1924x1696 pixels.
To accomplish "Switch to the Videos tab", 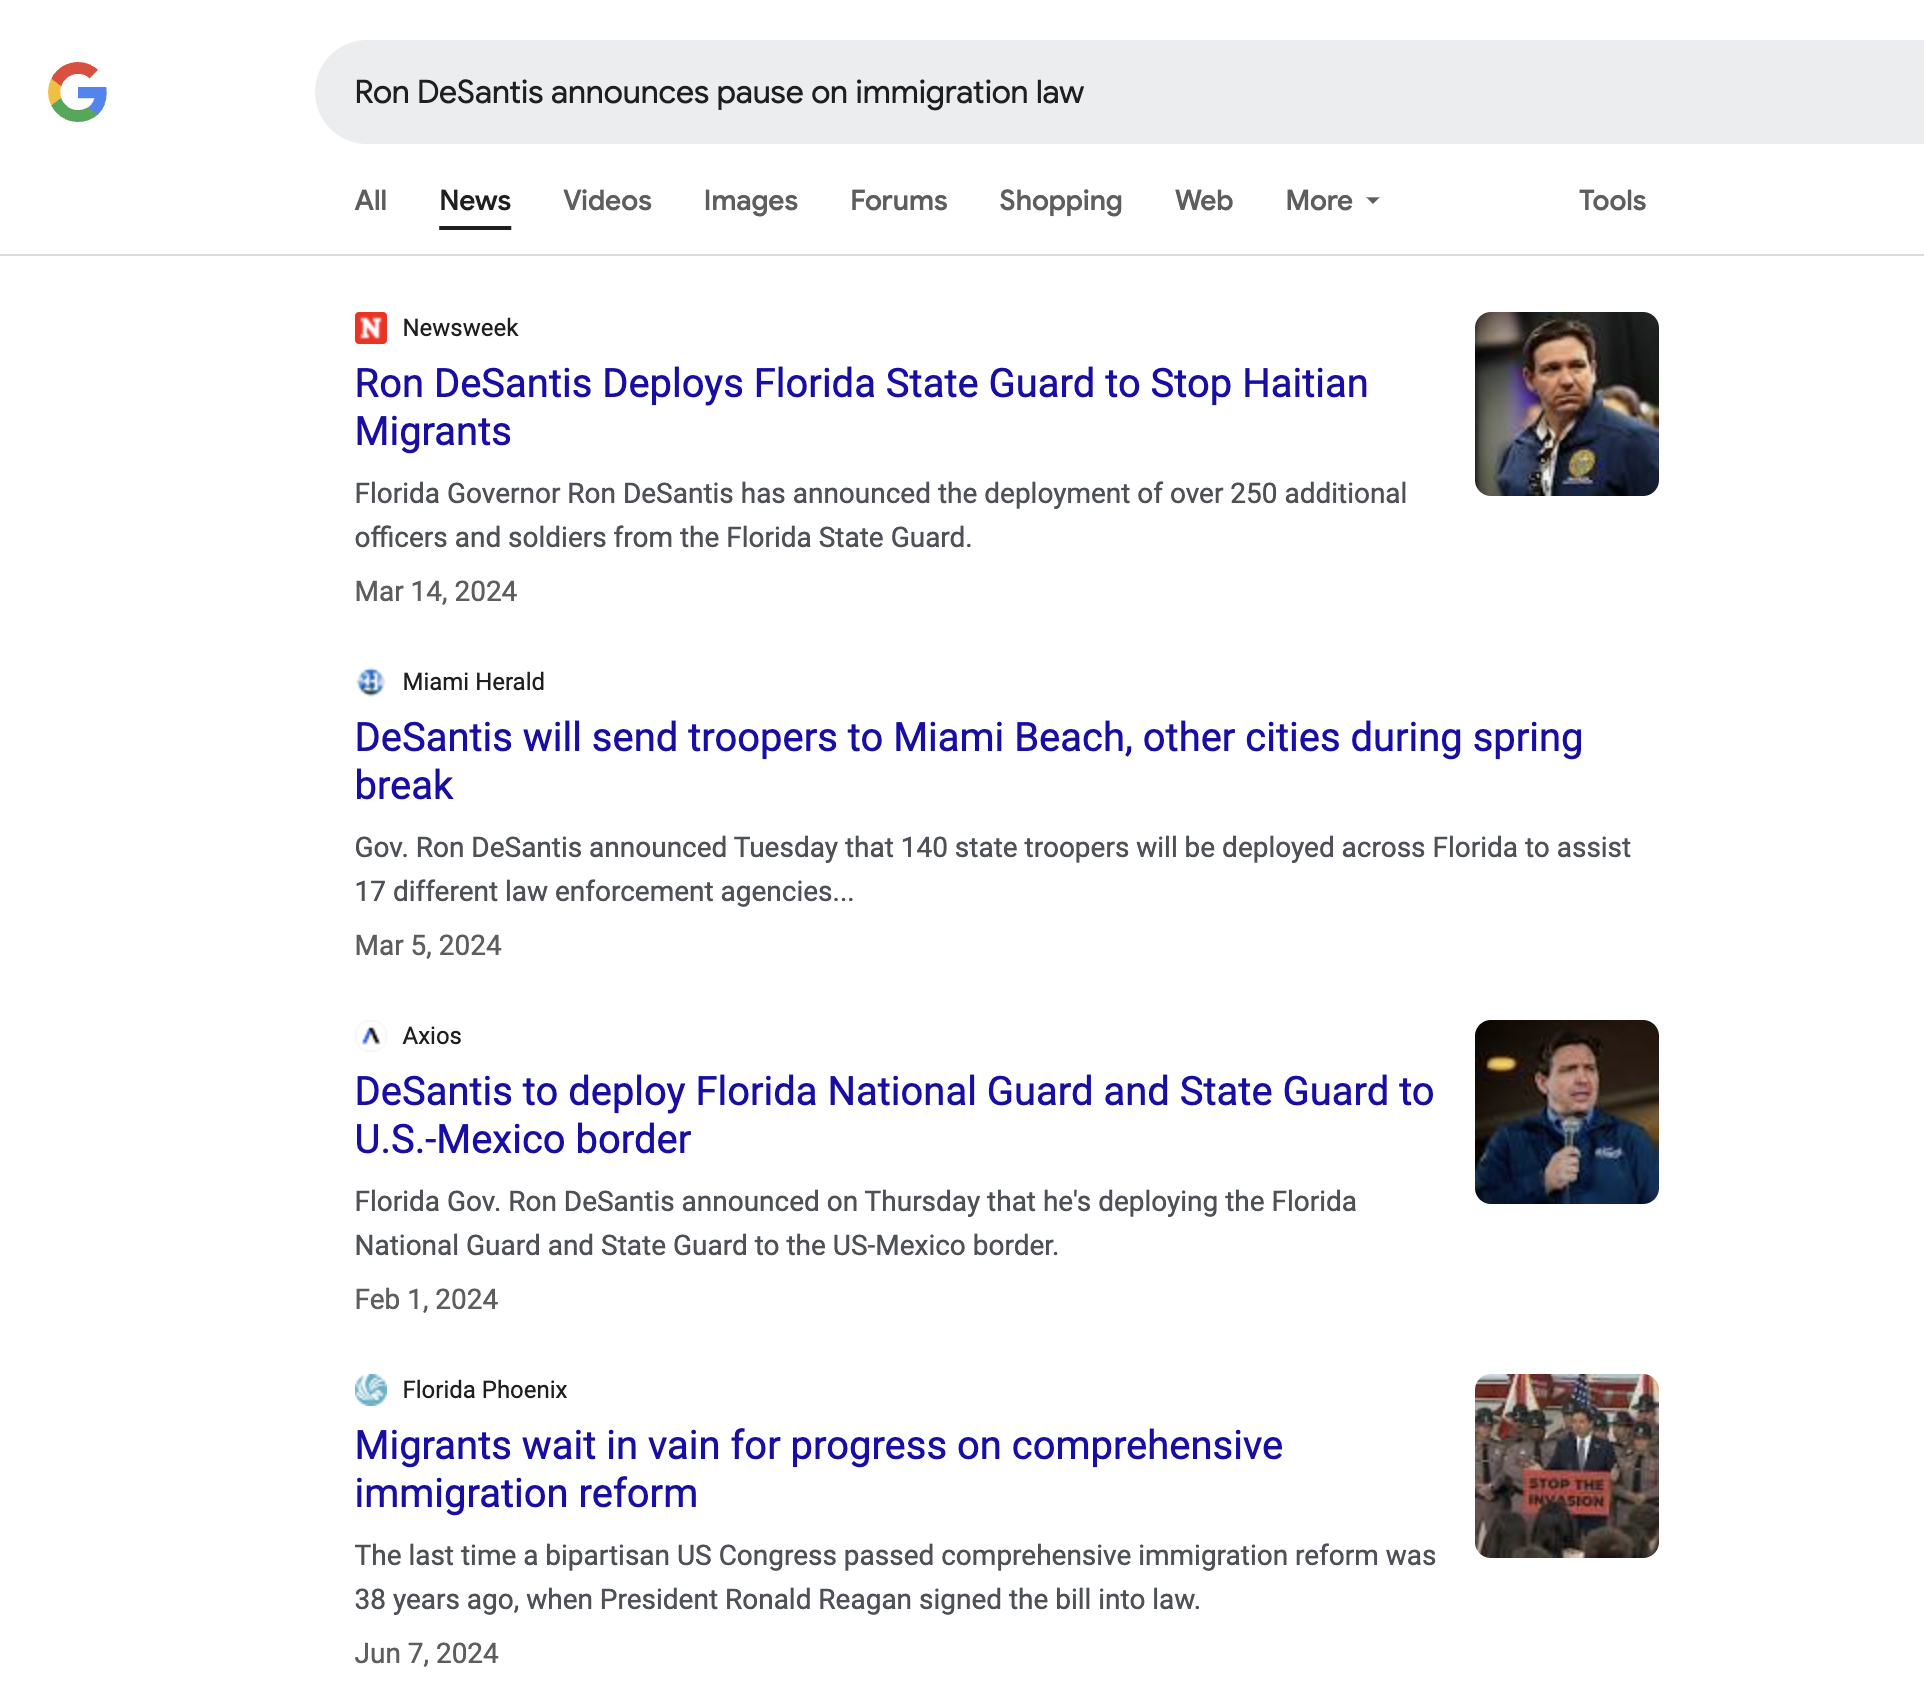I will click(607, 201).
